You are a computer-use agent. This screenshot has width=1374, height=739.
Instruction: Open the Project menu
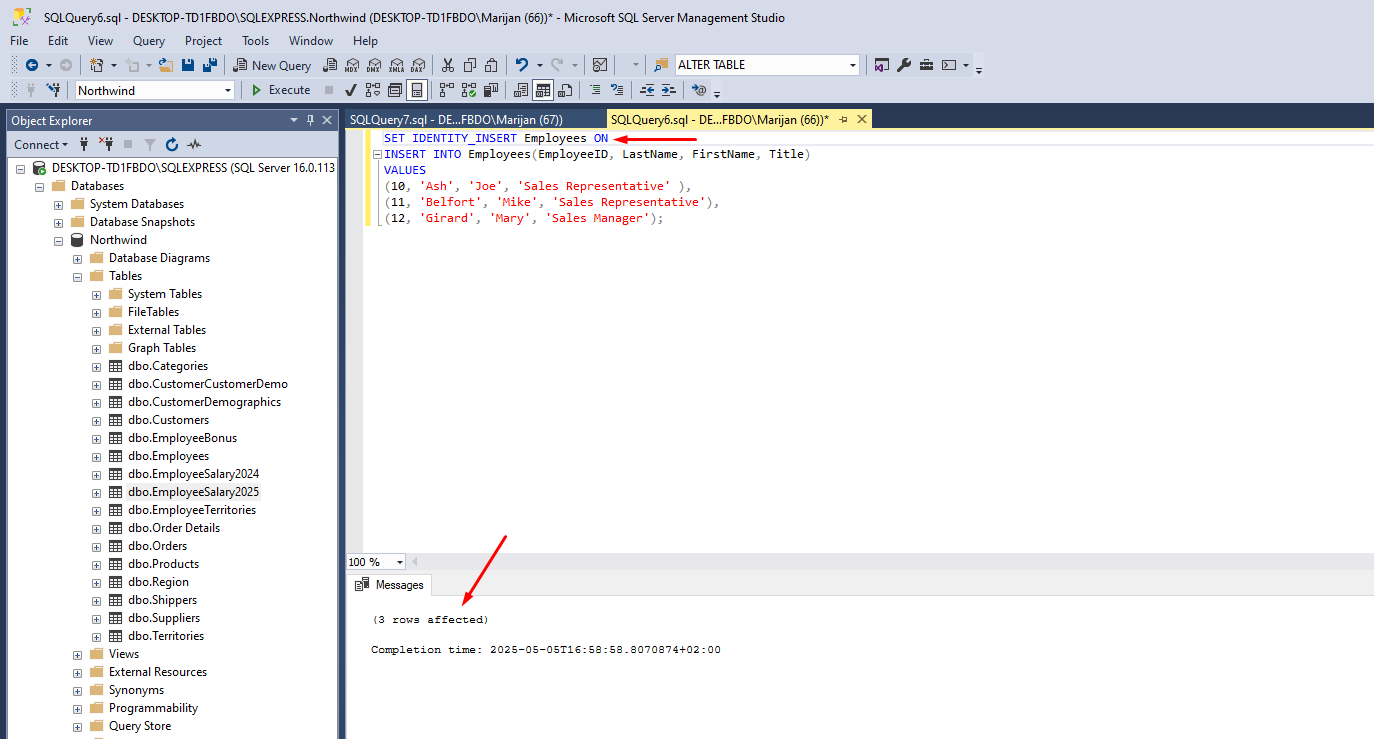pyautogui.click(x=204, y=41)
